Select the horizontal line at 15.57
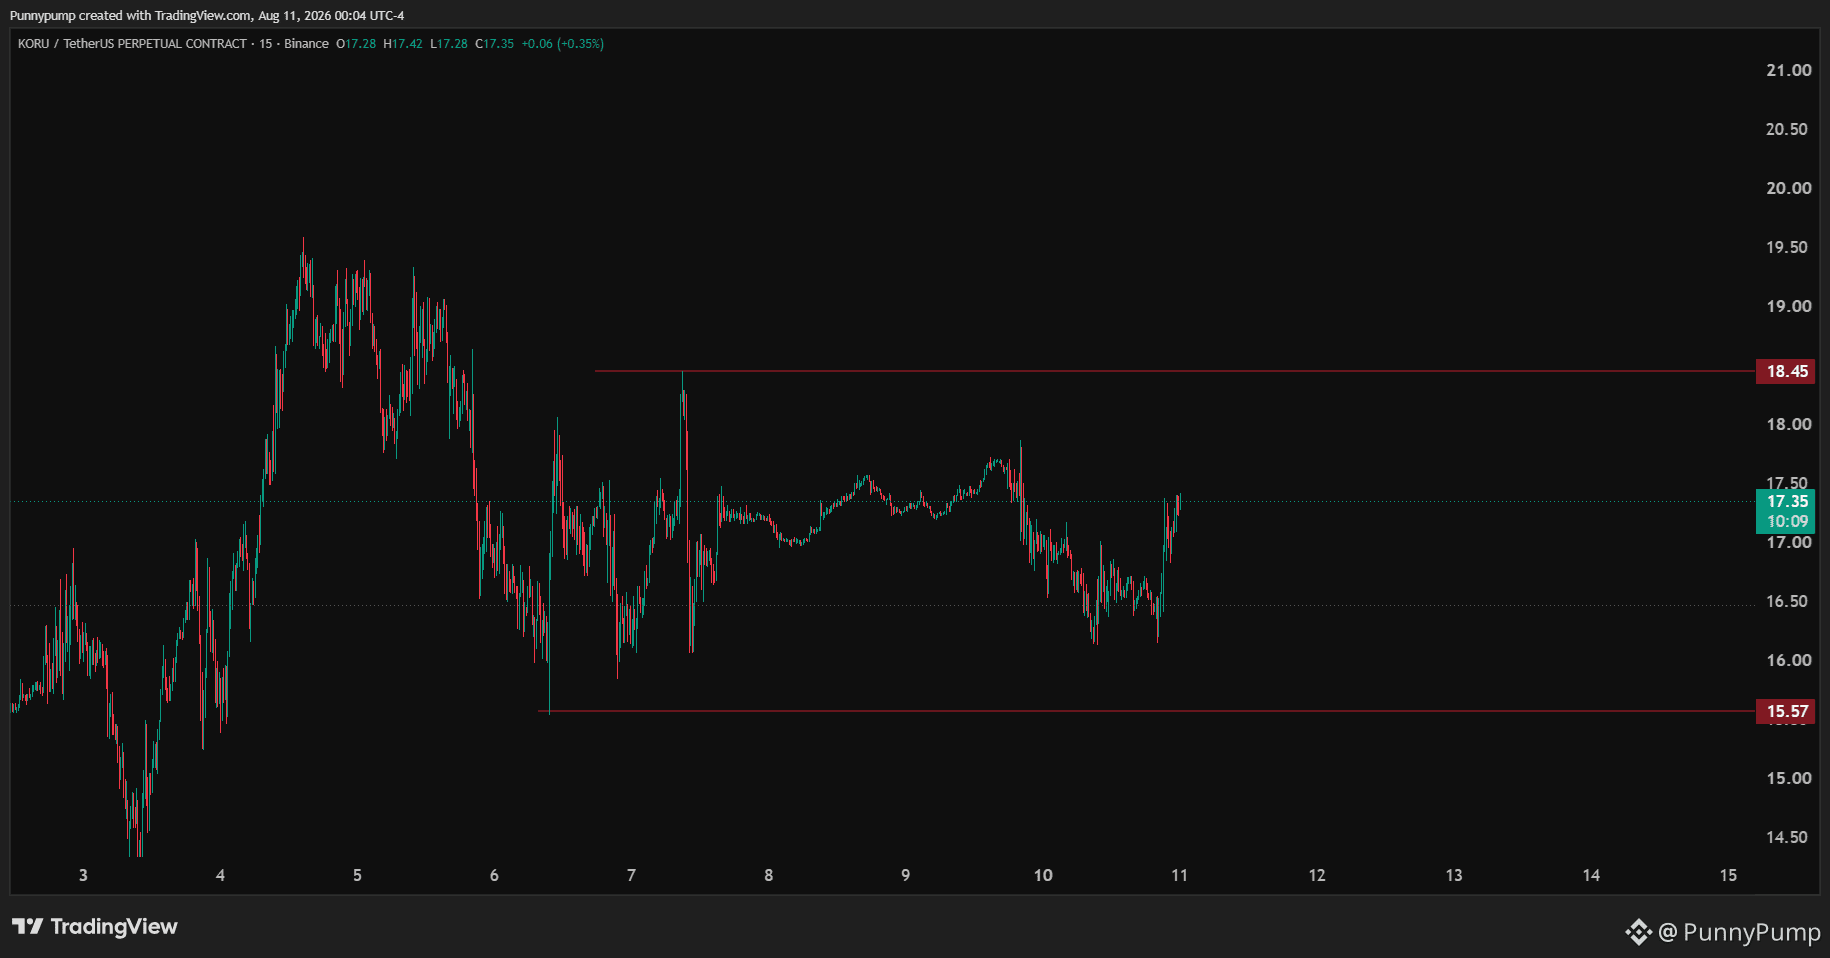Screen dimensions: 1830x958 (1147, 711)
